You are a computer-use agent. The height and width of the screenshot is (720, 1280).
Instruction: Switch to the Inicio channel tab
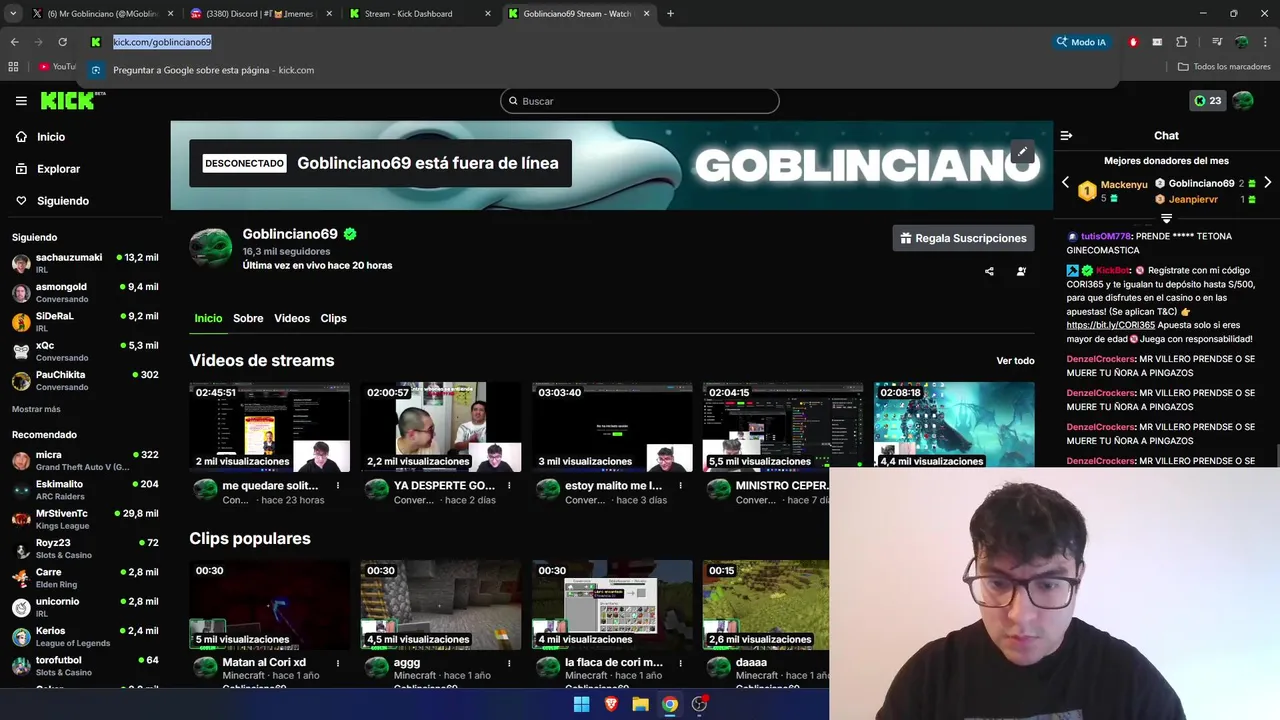[x=208, y=318]
